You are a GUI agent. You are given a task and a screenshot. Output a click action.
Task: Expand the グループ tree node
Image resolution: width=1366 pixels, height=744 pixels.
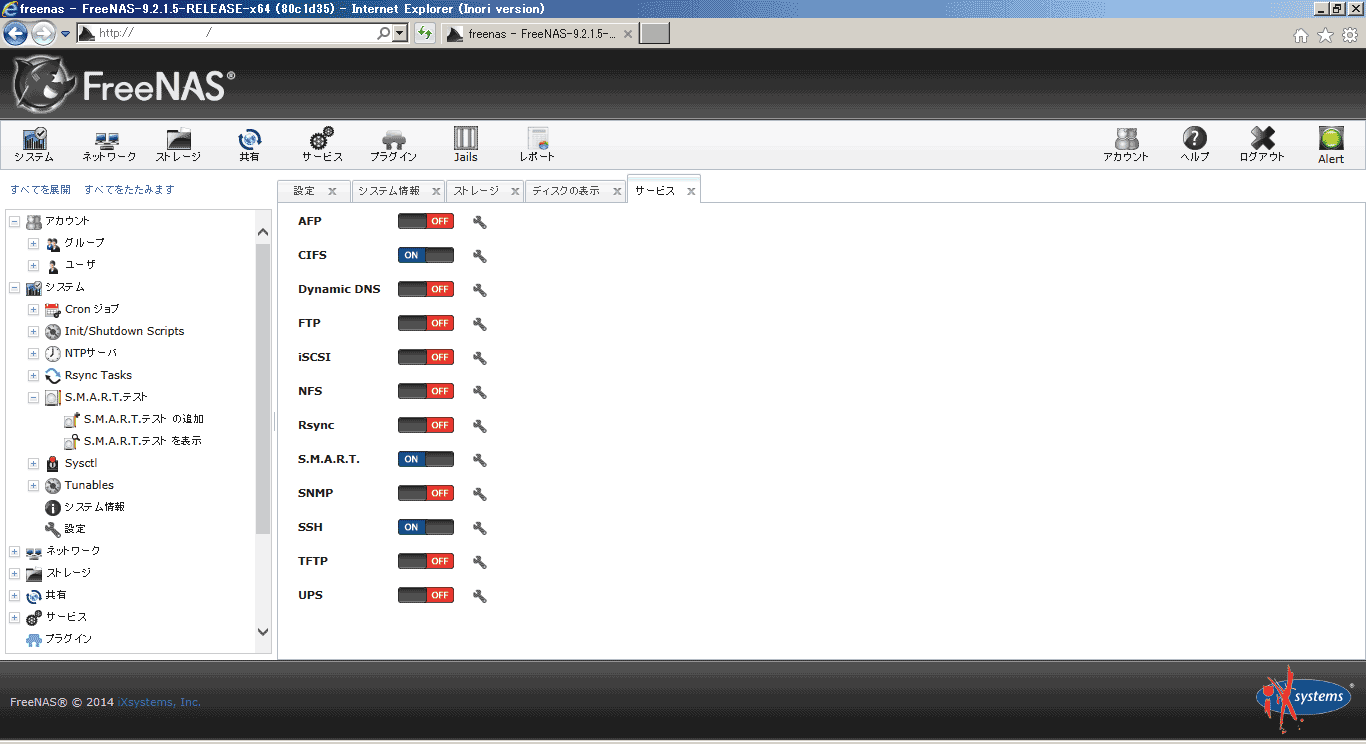click(x=33, y=243)
